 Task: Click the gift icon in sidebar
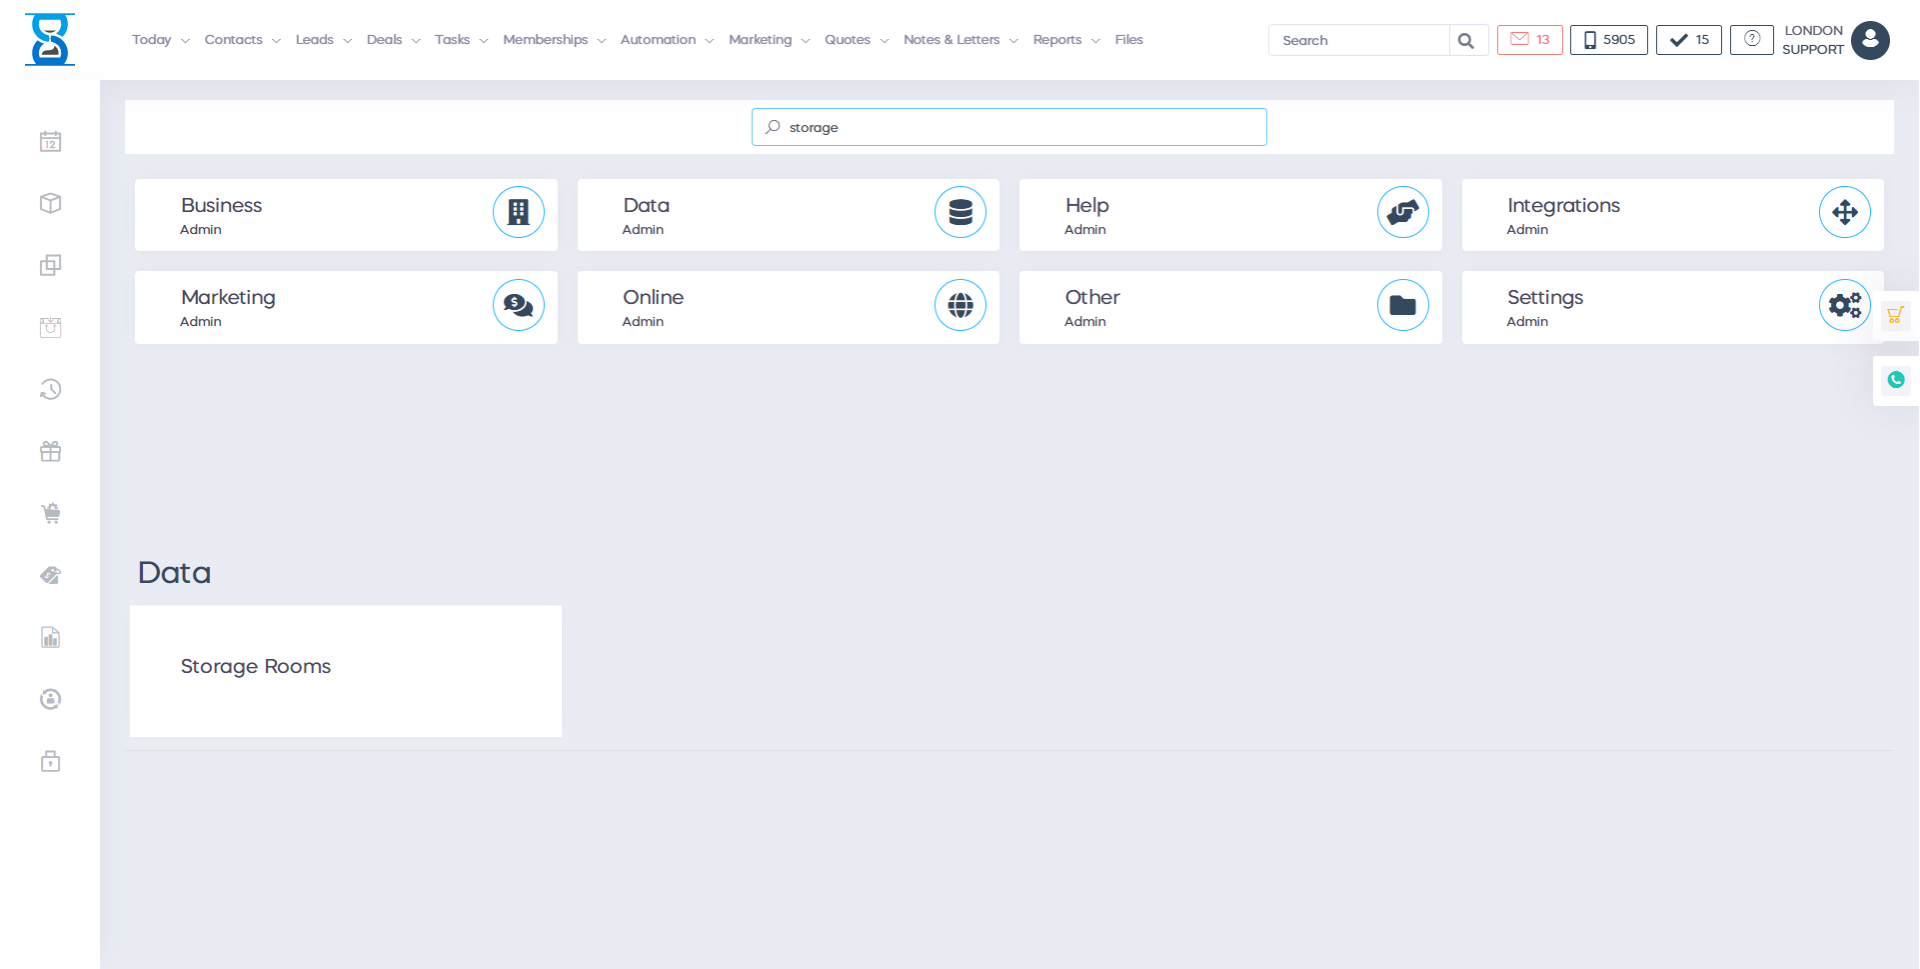tap(50, 452)
